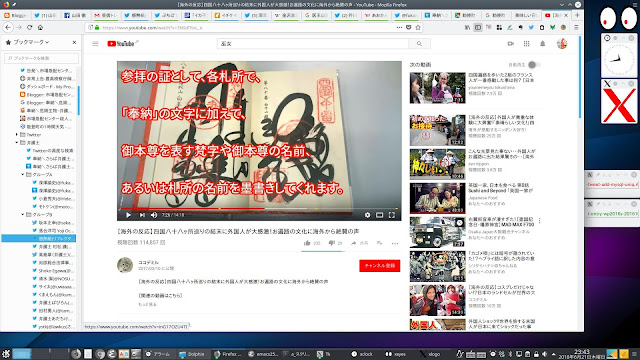Open the channel avatar beside ココデミル
Screen dimensions: 640x360
click(x=125, y=265)
